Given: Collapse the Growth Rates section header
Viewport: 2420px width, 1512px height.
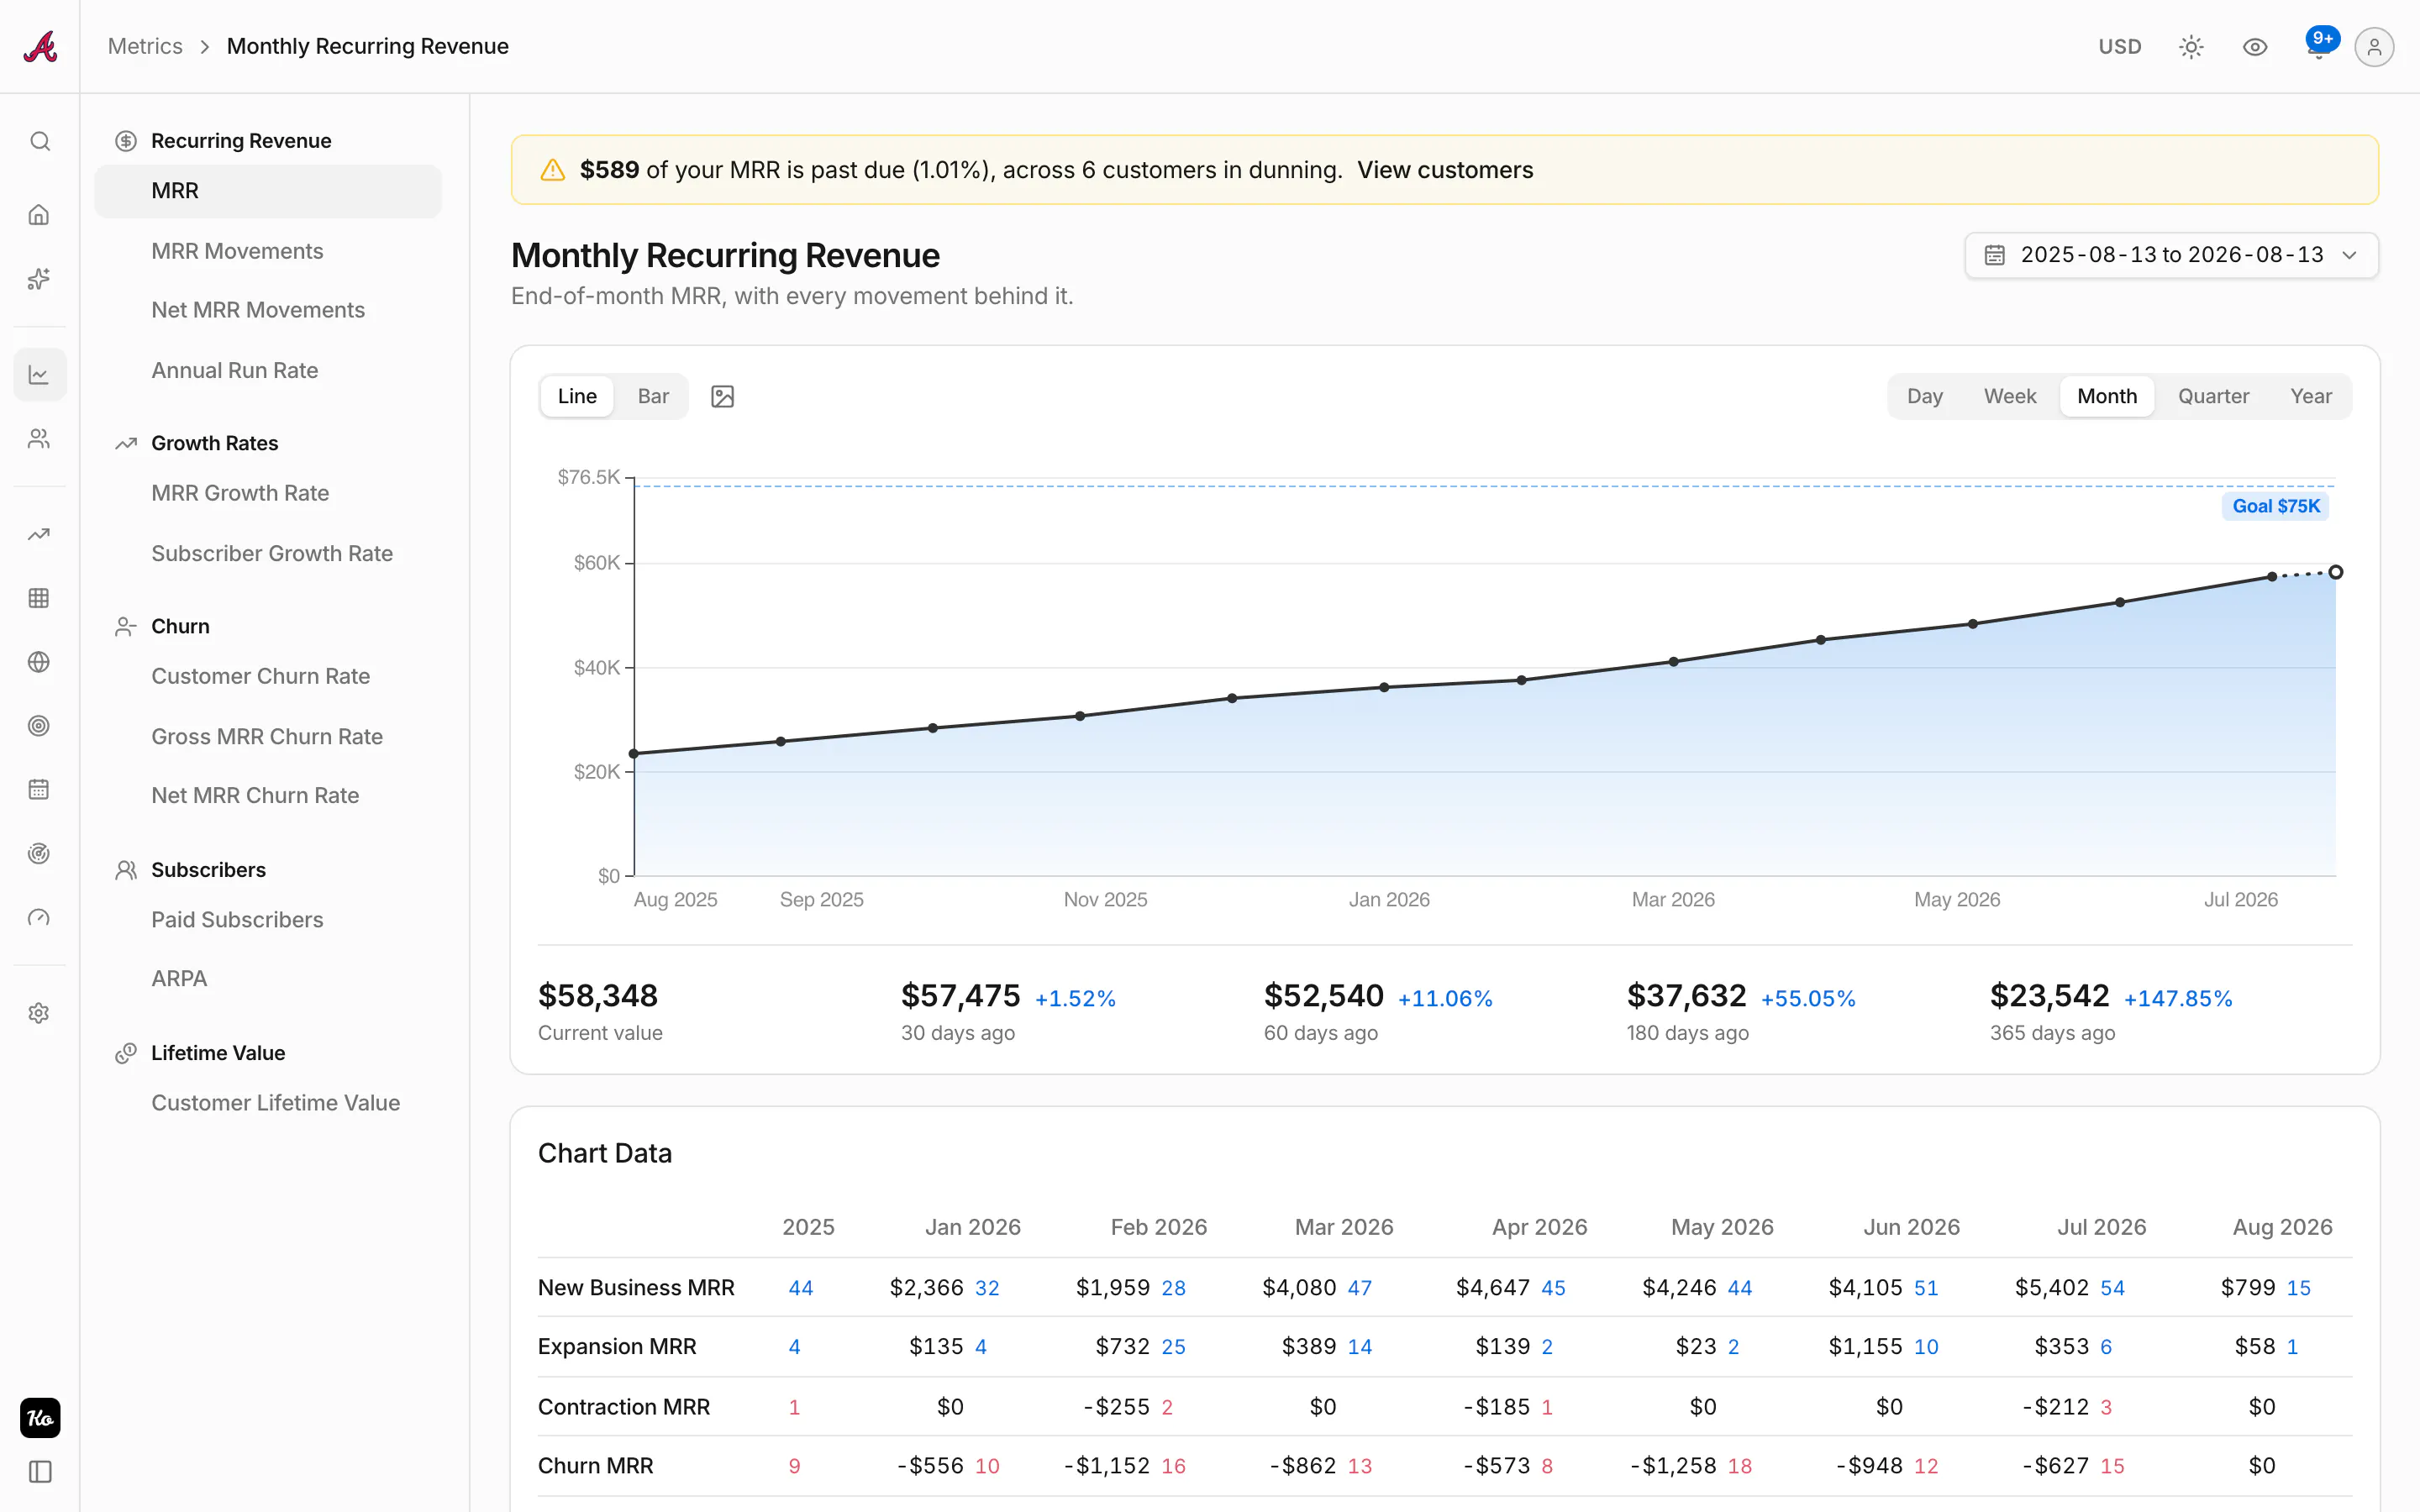Looking at the screenshot, I should pos(214,443).
